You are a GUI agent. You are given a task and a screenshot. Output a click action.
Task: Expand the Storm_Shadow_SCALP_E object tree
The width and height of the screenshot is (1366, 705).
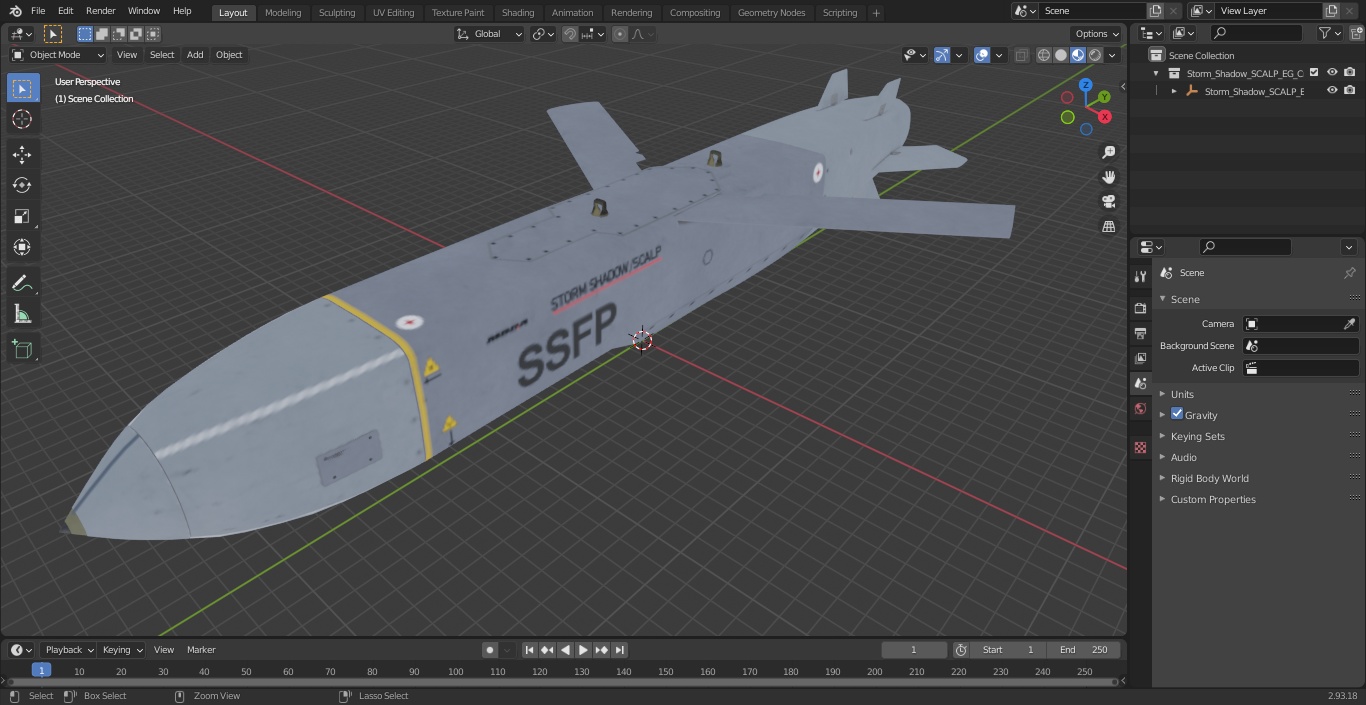click(x=1174, y=91)
